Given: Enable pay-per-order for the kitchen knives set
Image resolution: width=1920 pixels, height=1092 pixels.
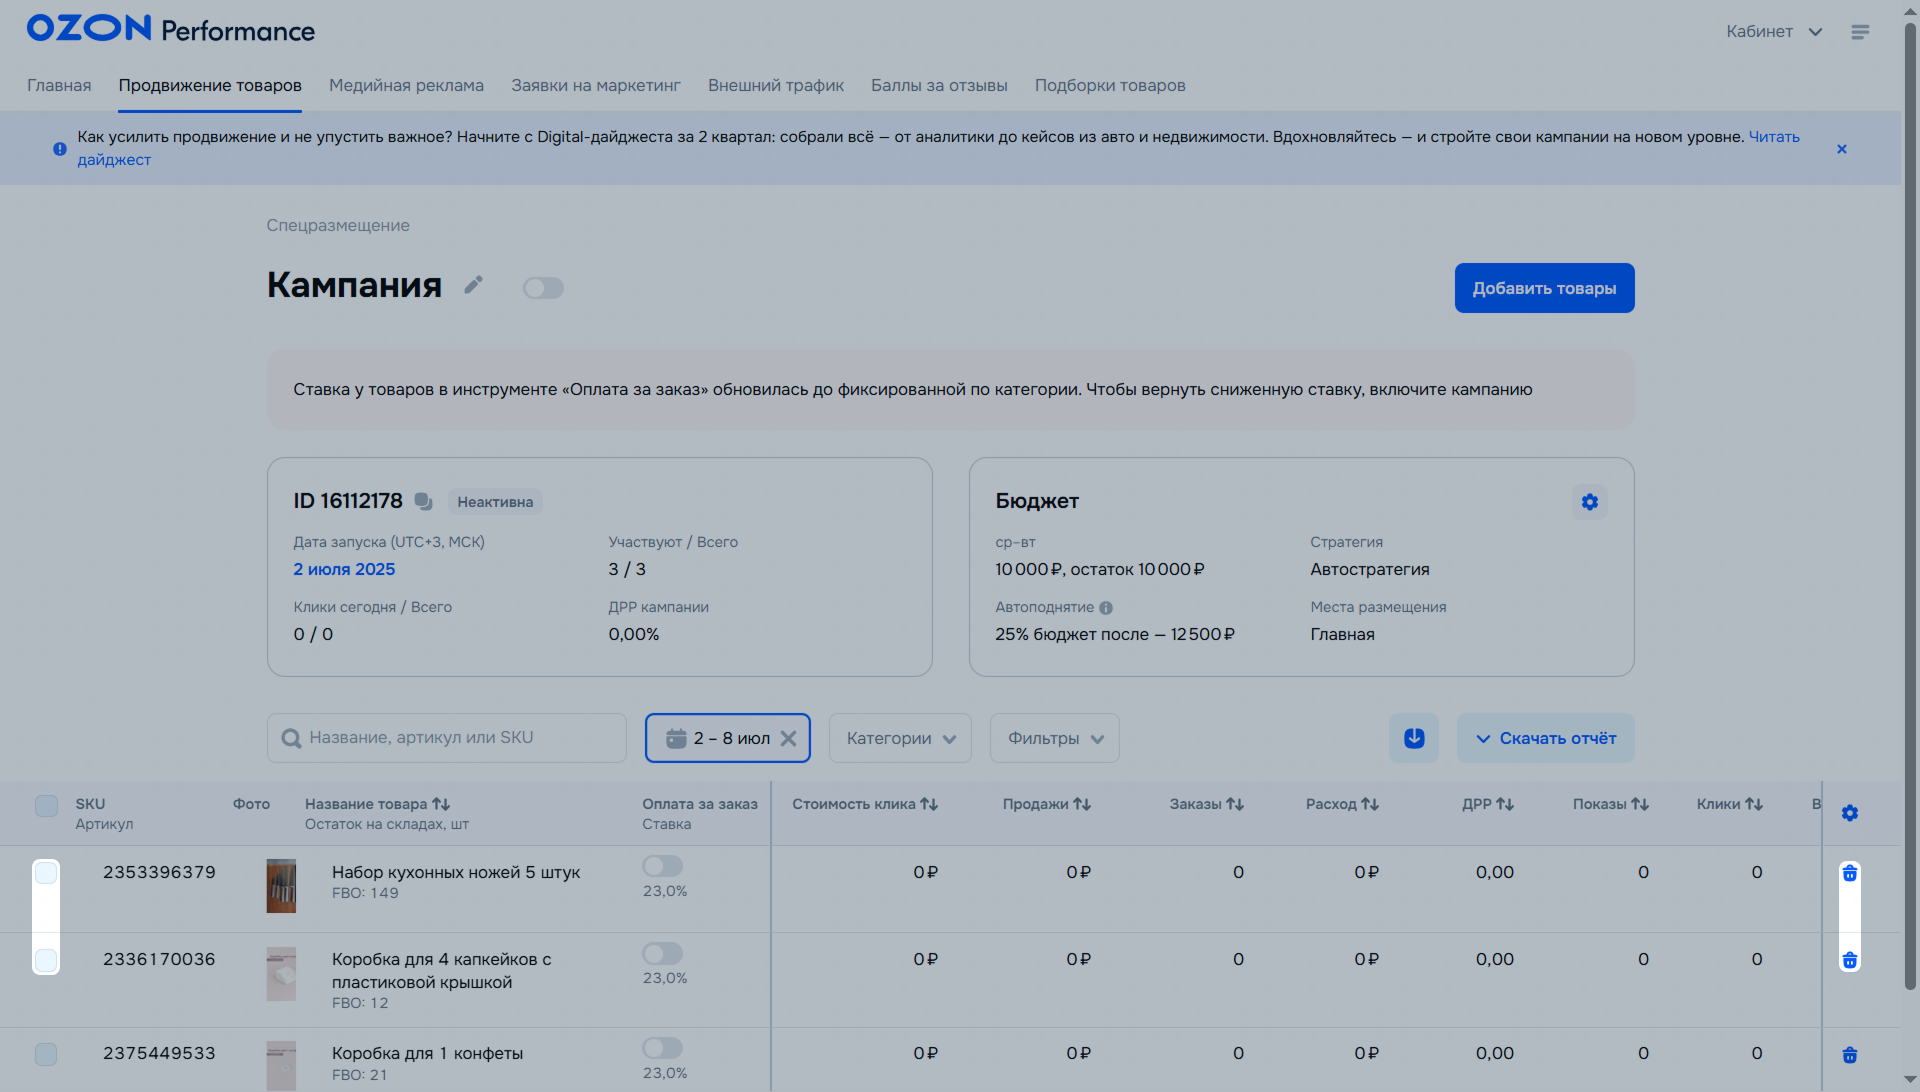Looking at the screenshot, I should [662, 866].
